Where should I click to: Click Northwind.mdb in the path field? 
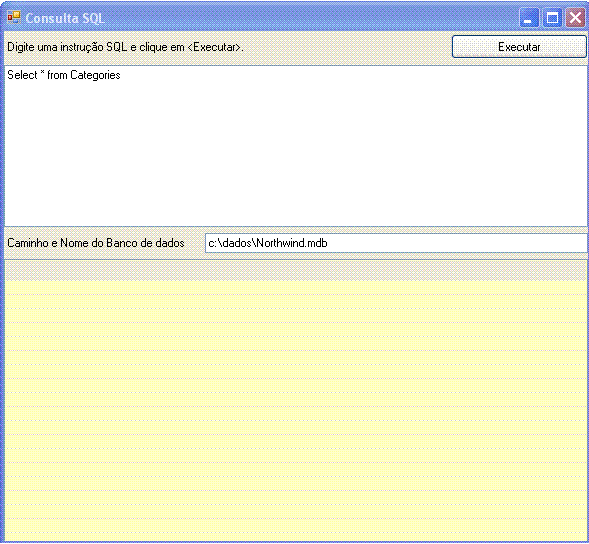(292, 243)
